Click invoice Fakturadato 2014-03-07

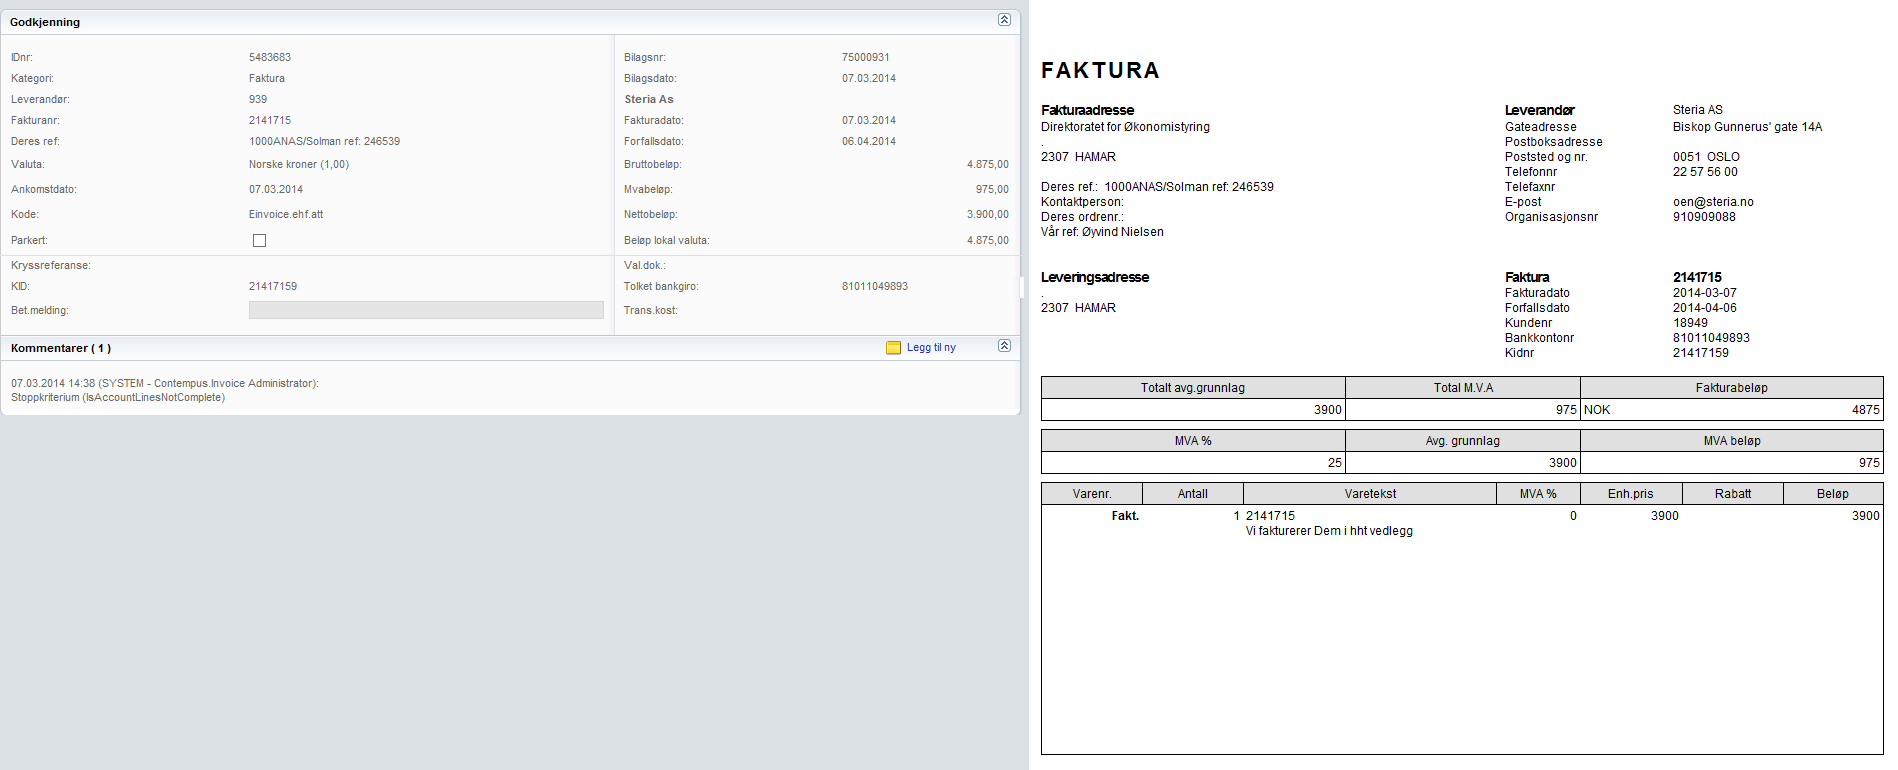[x=1705, y=293]
